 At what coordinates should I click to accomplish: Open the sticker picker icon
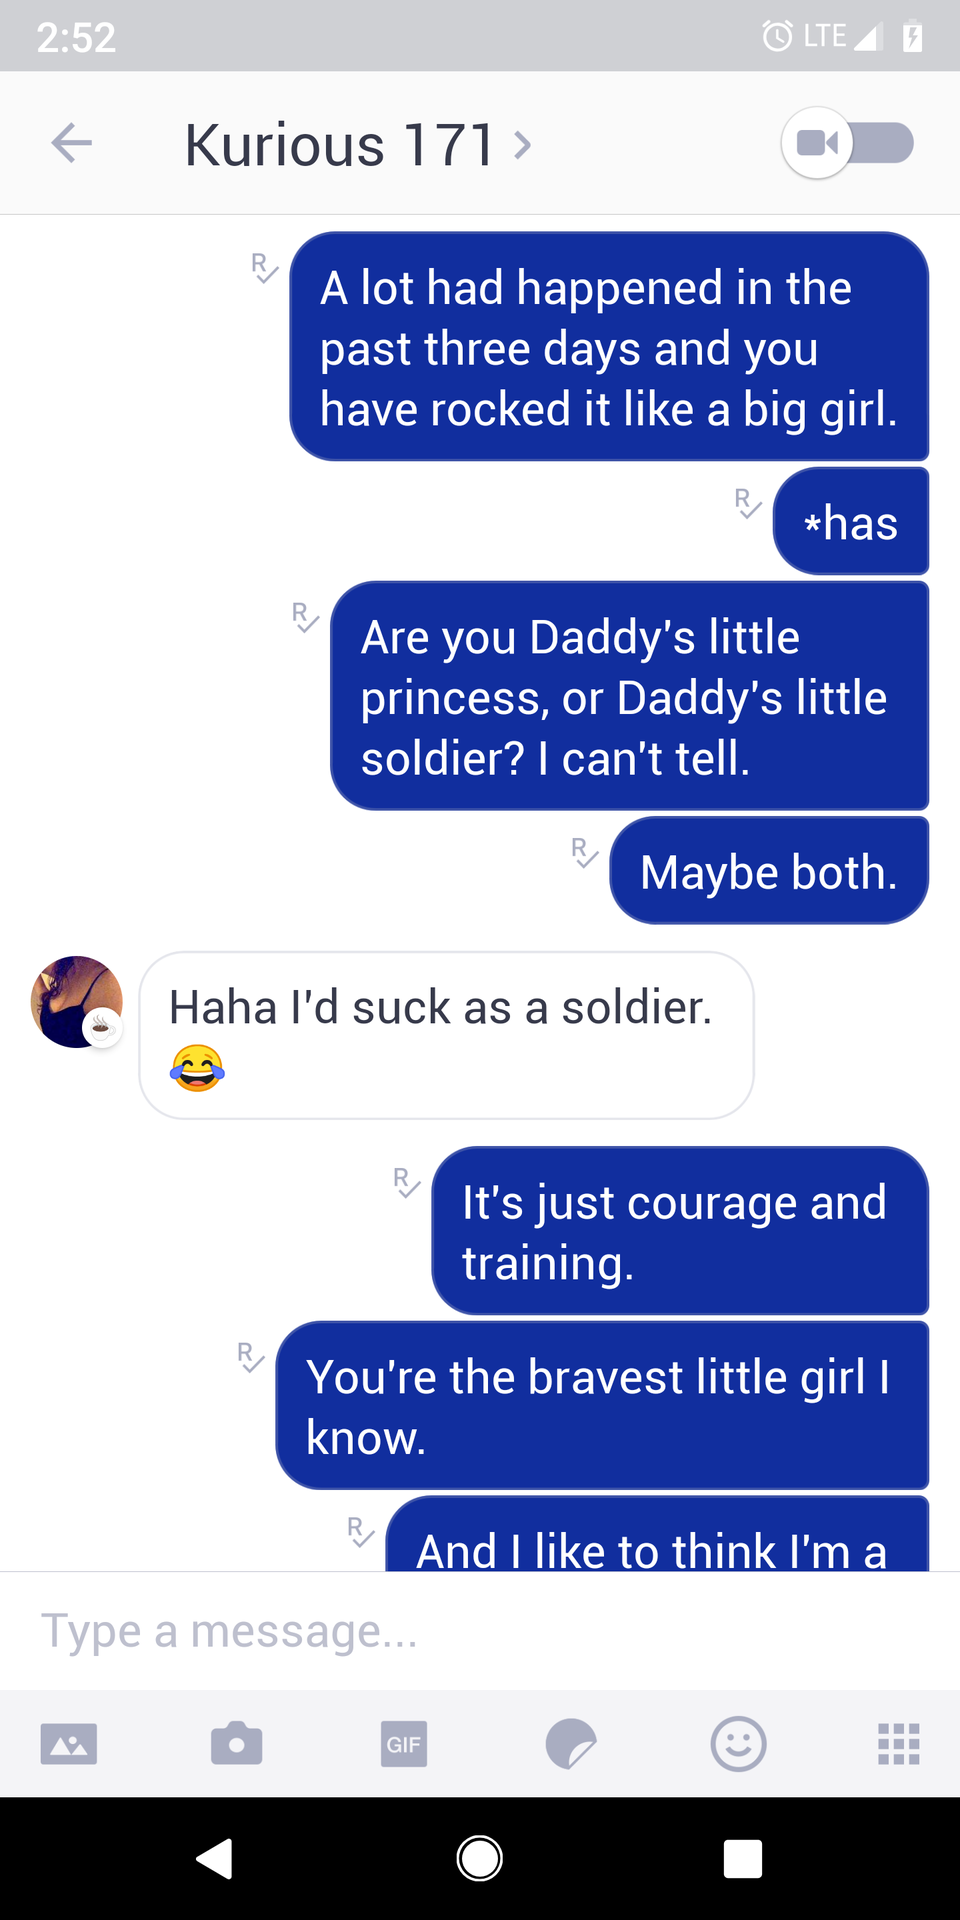coord(571,1744)
